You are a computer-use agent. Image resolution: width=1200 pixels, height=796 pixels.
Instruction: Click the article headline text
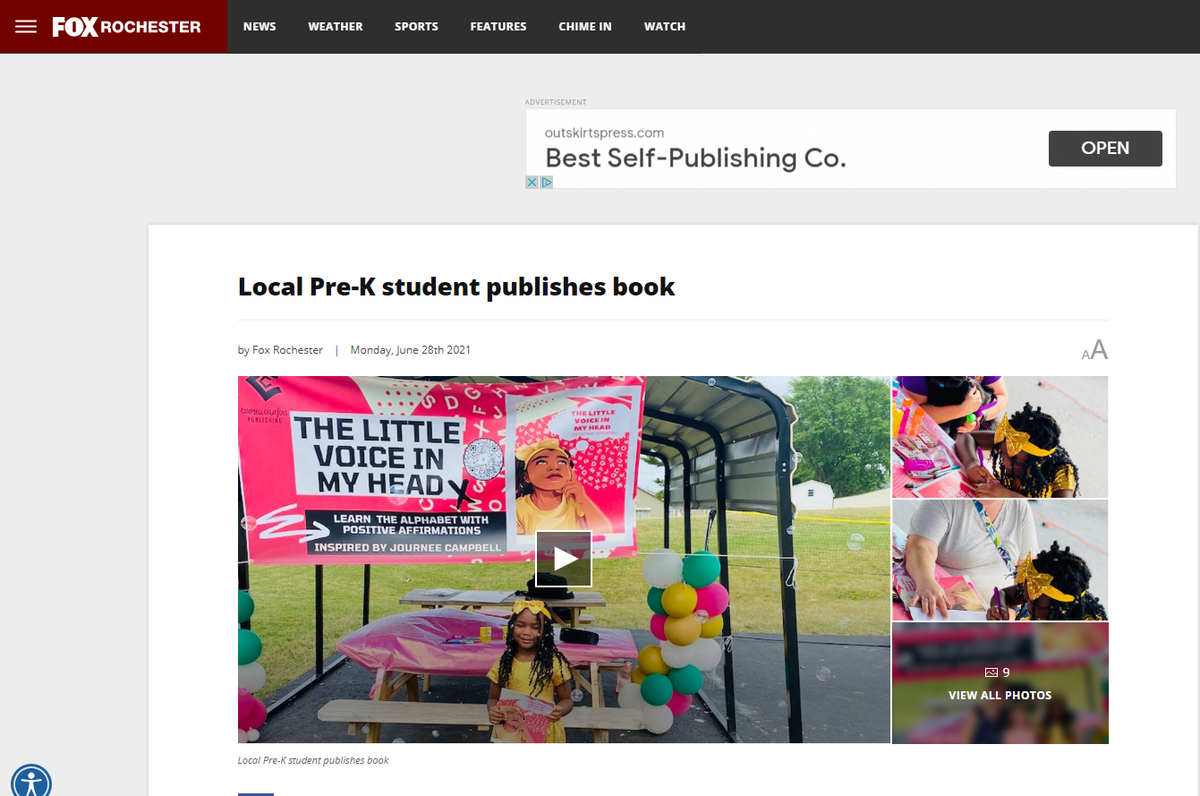click(456, 287)
